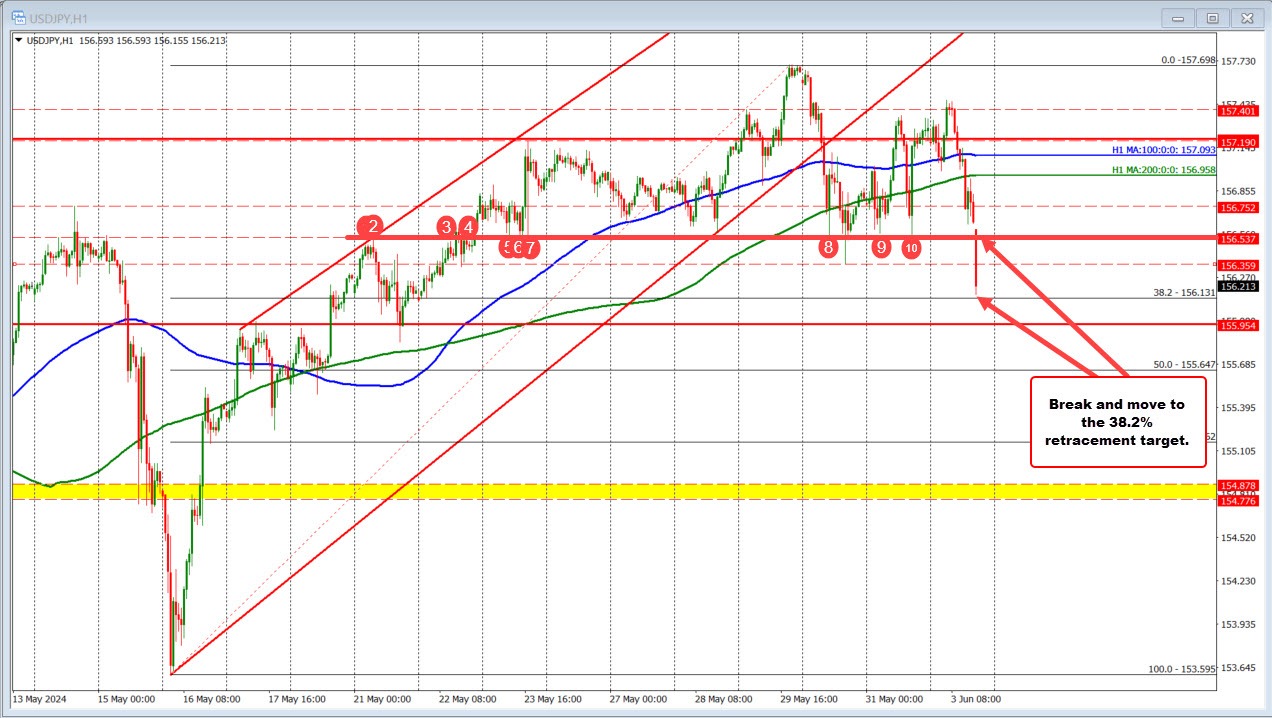Select the 156.537 red price label
Viewport: 1272px width, 718px height.
tap(1238, 239)
